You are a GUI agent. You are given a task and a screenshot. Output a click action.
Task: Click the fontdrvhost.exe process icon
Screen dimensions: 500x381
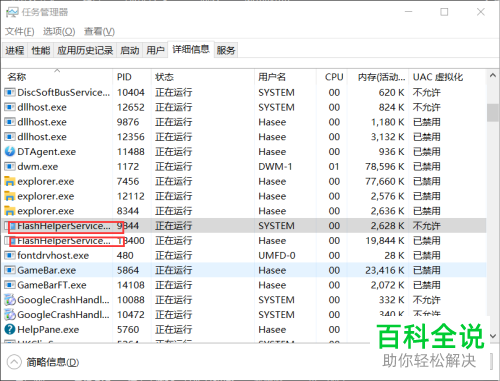pyautogui.click(x=10, y=255)
